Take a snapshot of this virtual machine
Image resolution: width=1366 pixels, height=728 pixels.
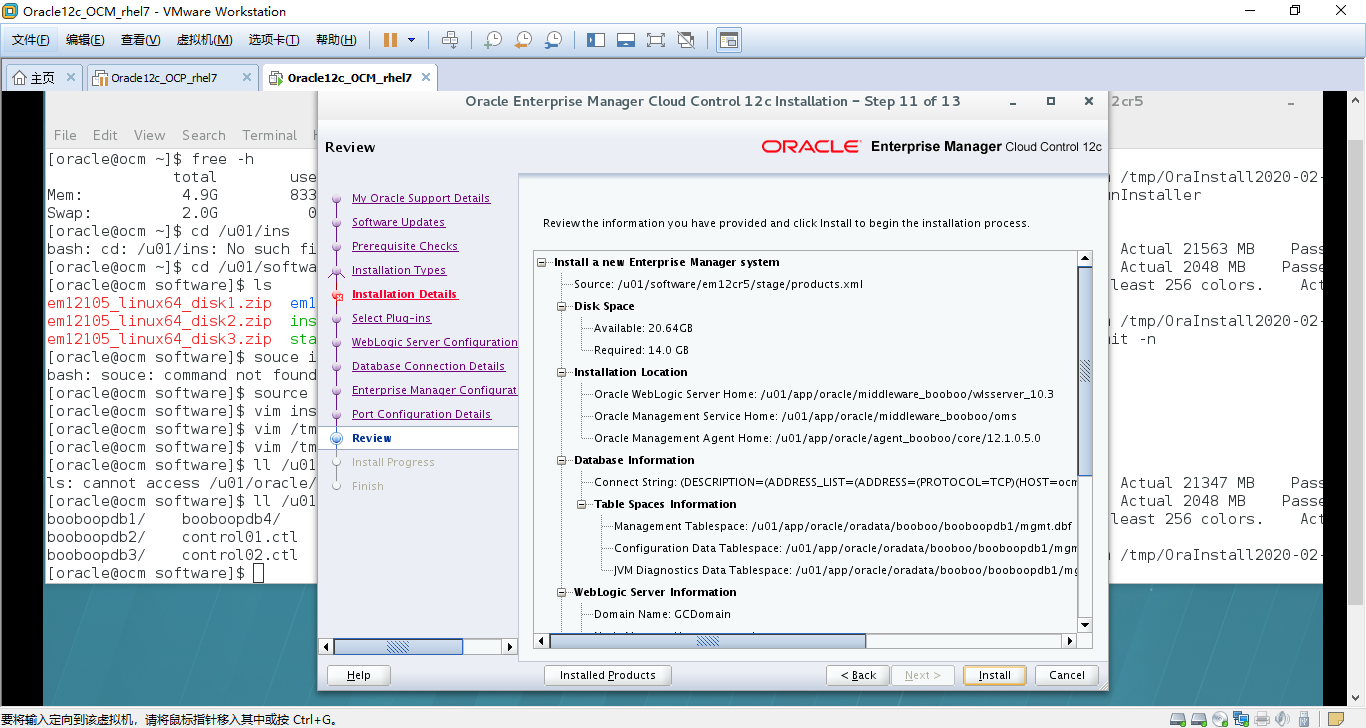click(492, 40)
